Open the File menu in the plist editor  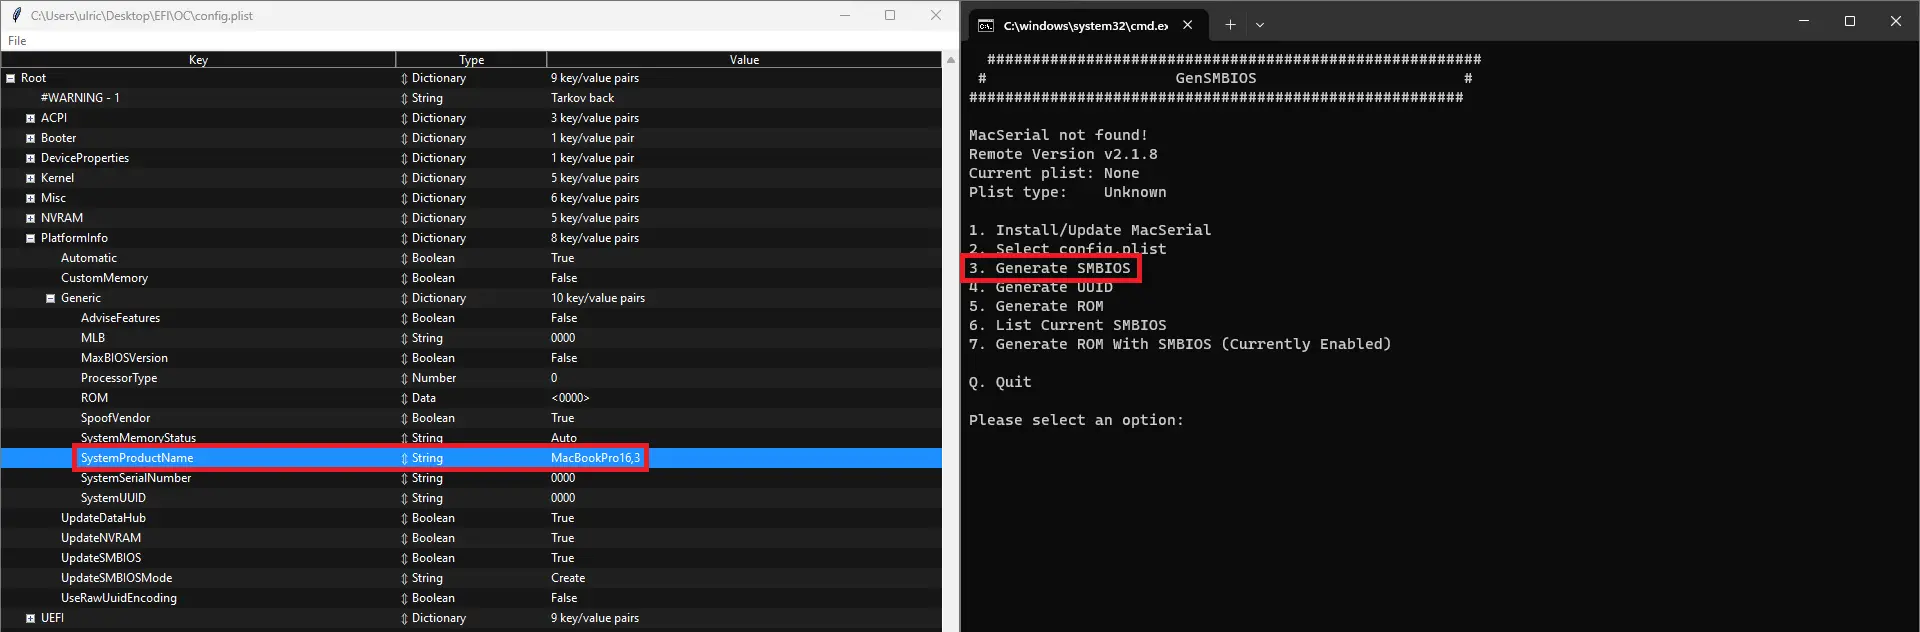[17, 41]
